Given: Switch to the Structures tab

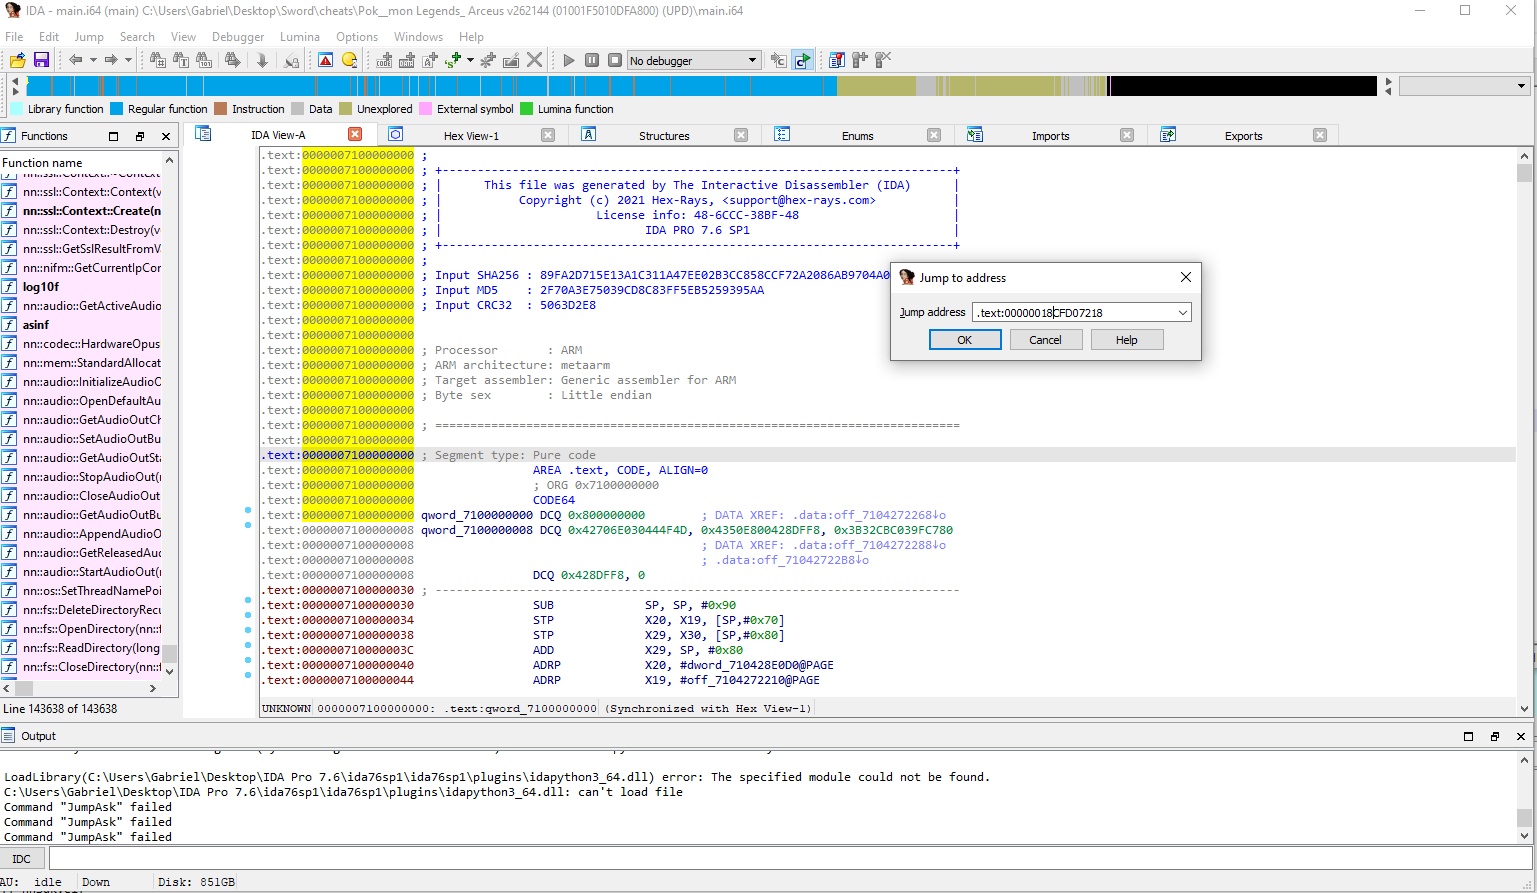Looking at the screenshot, I should (664, 135).
